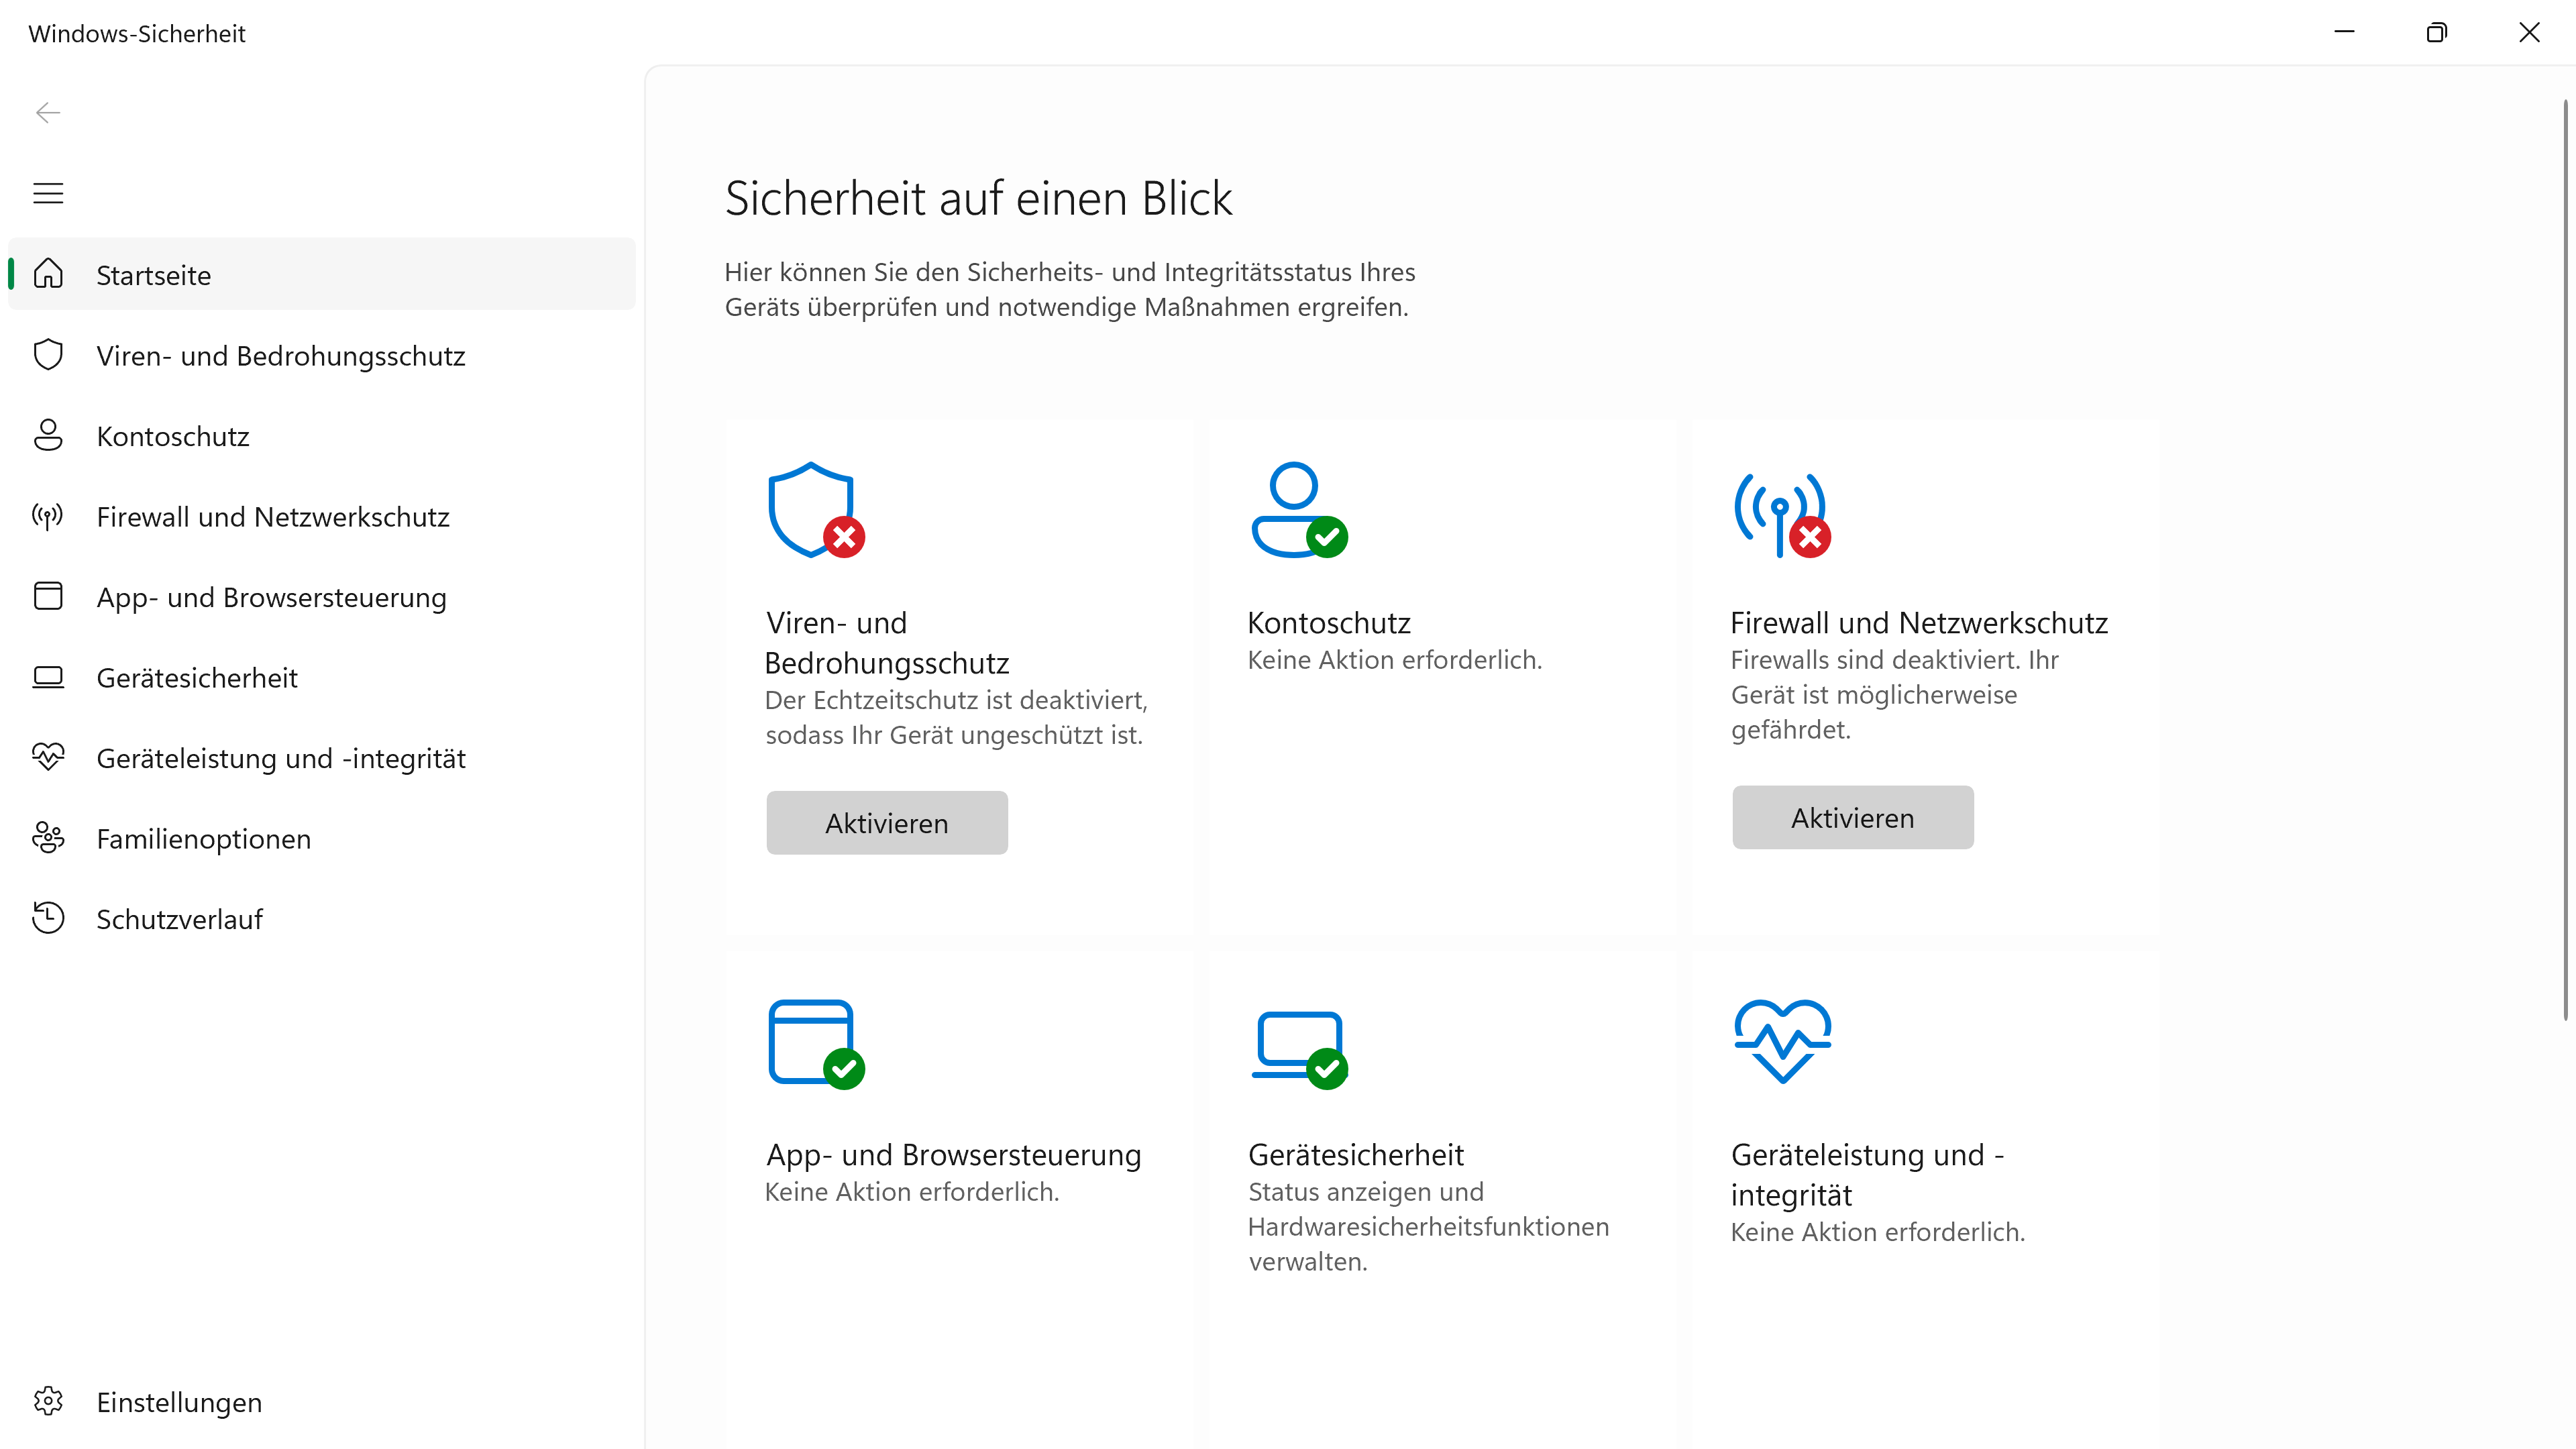Open Geräteleistung und -integrität tile heading

pyautogui.click(x=1867, y=1174)
